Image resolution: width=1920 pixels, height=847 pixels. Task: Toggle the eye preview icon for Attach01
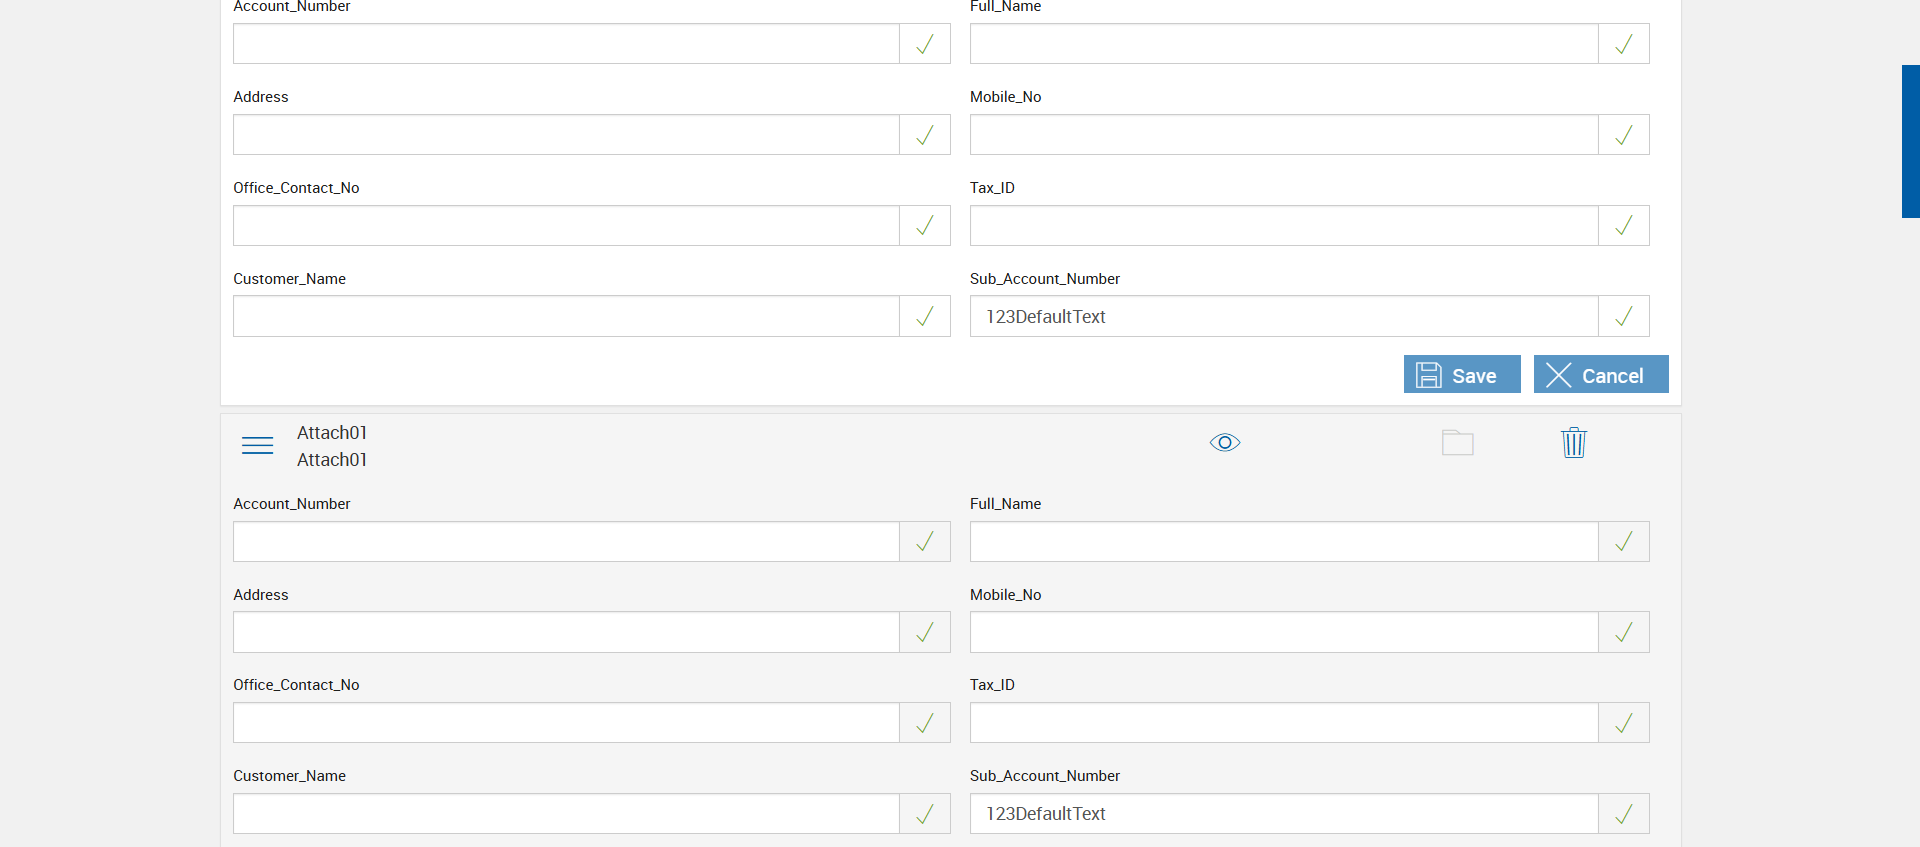point(1224,442)
